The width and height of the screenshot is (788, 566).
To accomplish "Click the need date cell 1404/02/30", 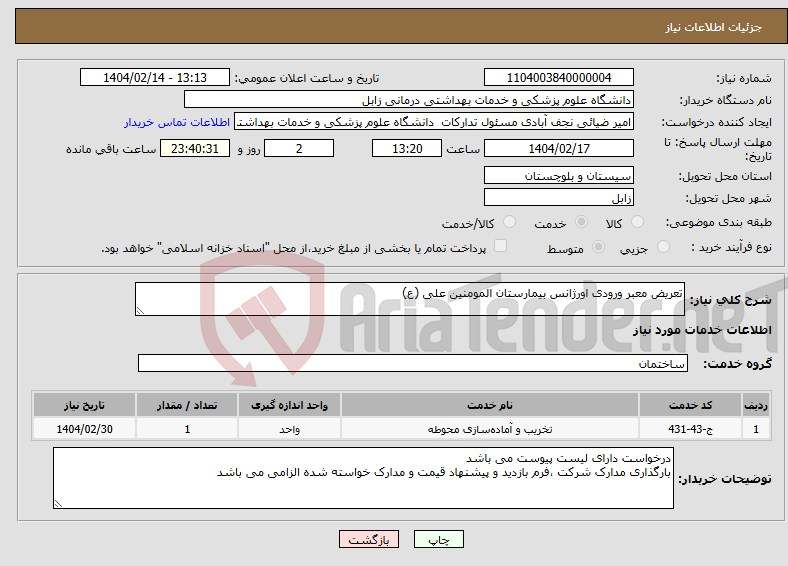I will [84, 429].
